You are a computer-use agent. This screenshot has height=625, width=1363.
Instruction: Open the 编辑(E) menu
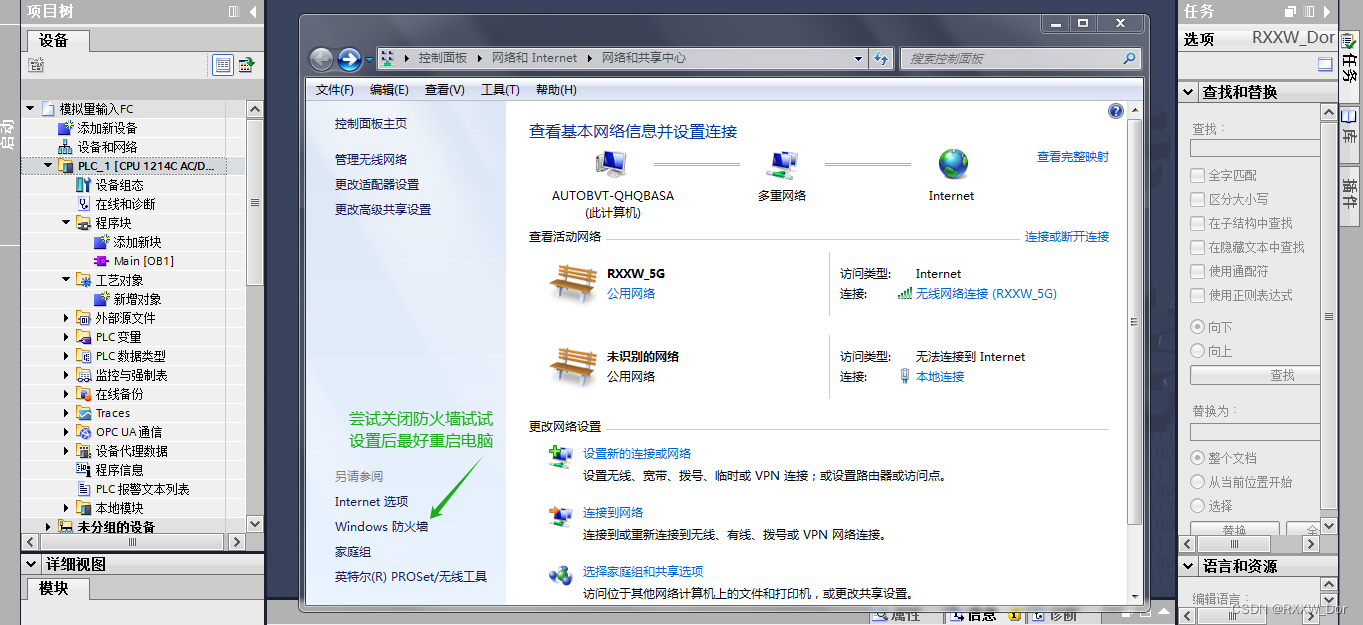pos(389,90)
